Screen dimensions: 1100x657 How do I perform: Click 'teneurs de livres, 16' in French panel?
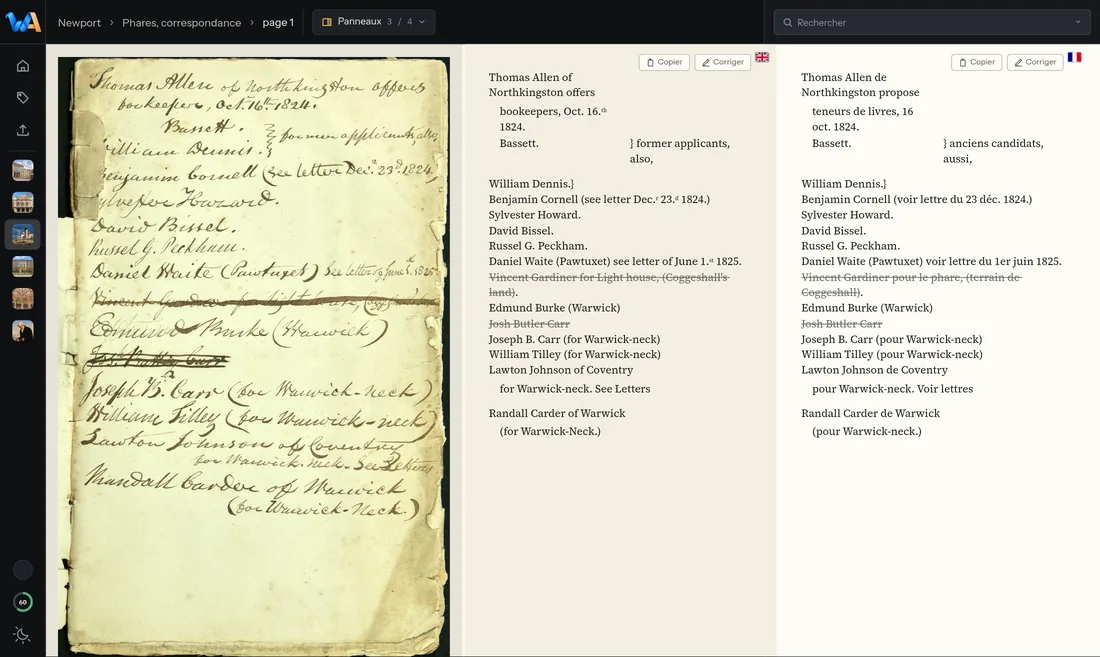pyautogui.click(x=862, y=111)
